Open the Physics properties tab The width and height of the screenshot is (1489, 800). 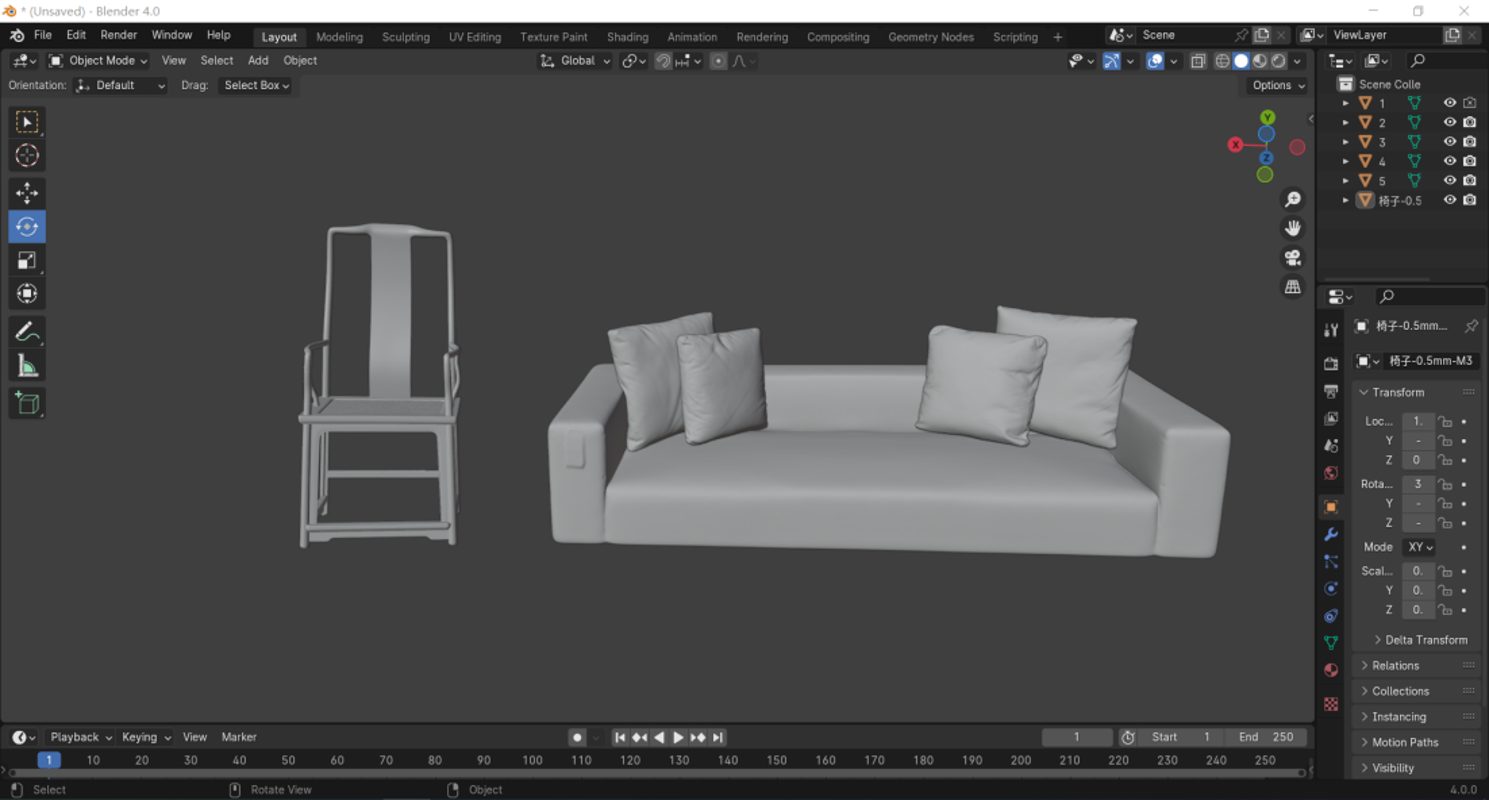coord(1331,589)
